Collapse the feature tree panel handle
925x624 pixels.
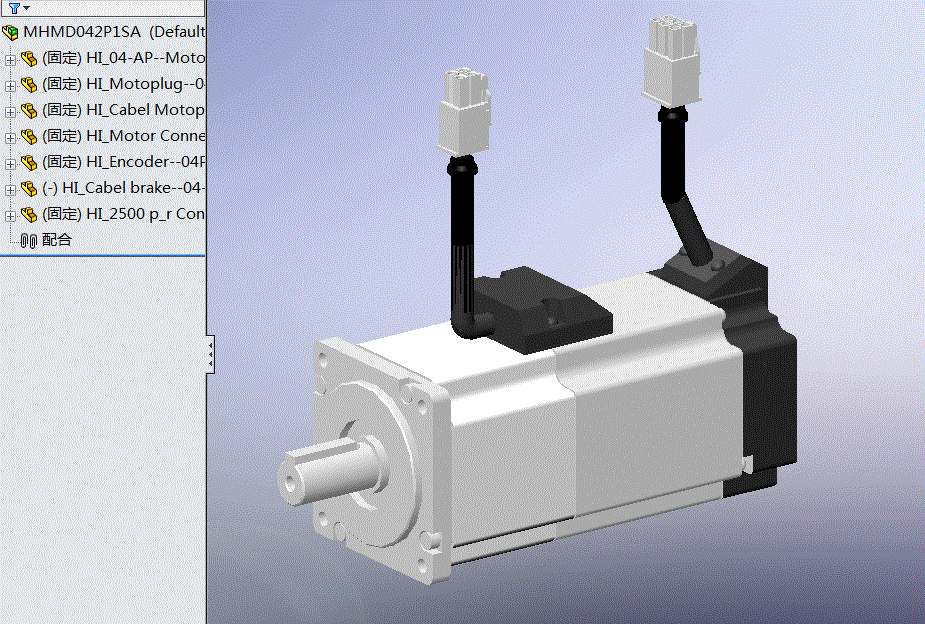[x=210, y=354]
